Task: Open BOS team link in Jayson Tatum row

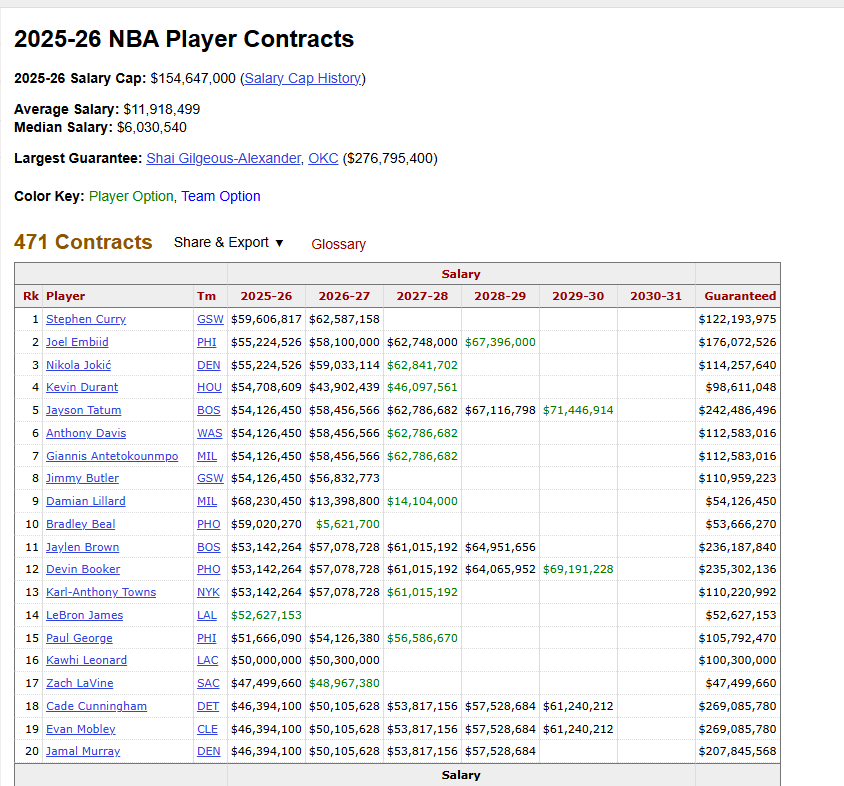Action: click(x=209, y=410)
